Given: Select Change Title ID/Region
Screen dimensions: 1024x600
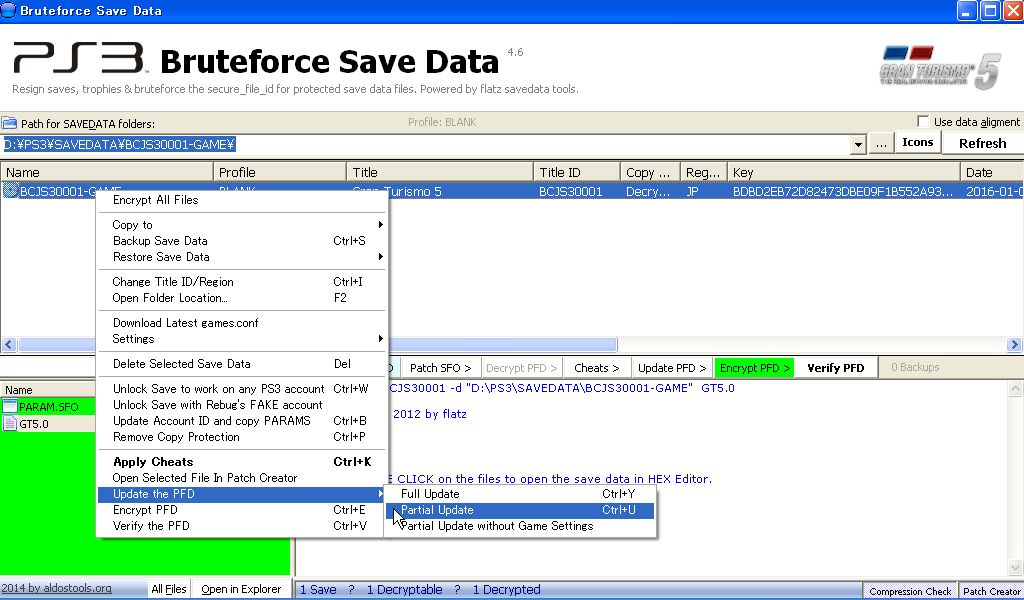Looking at the screenshot, I should pos(242,281).
